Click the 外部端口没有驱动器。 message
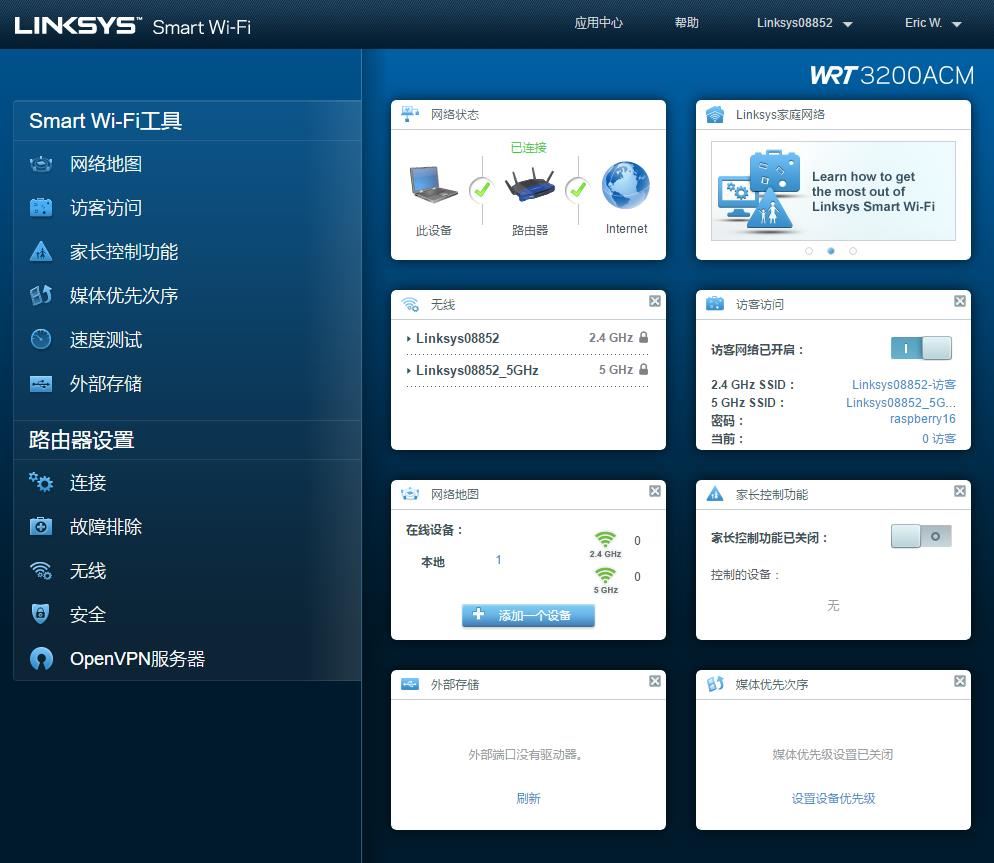The height and width of the screenshot is (863, 994). pos(526,755)
